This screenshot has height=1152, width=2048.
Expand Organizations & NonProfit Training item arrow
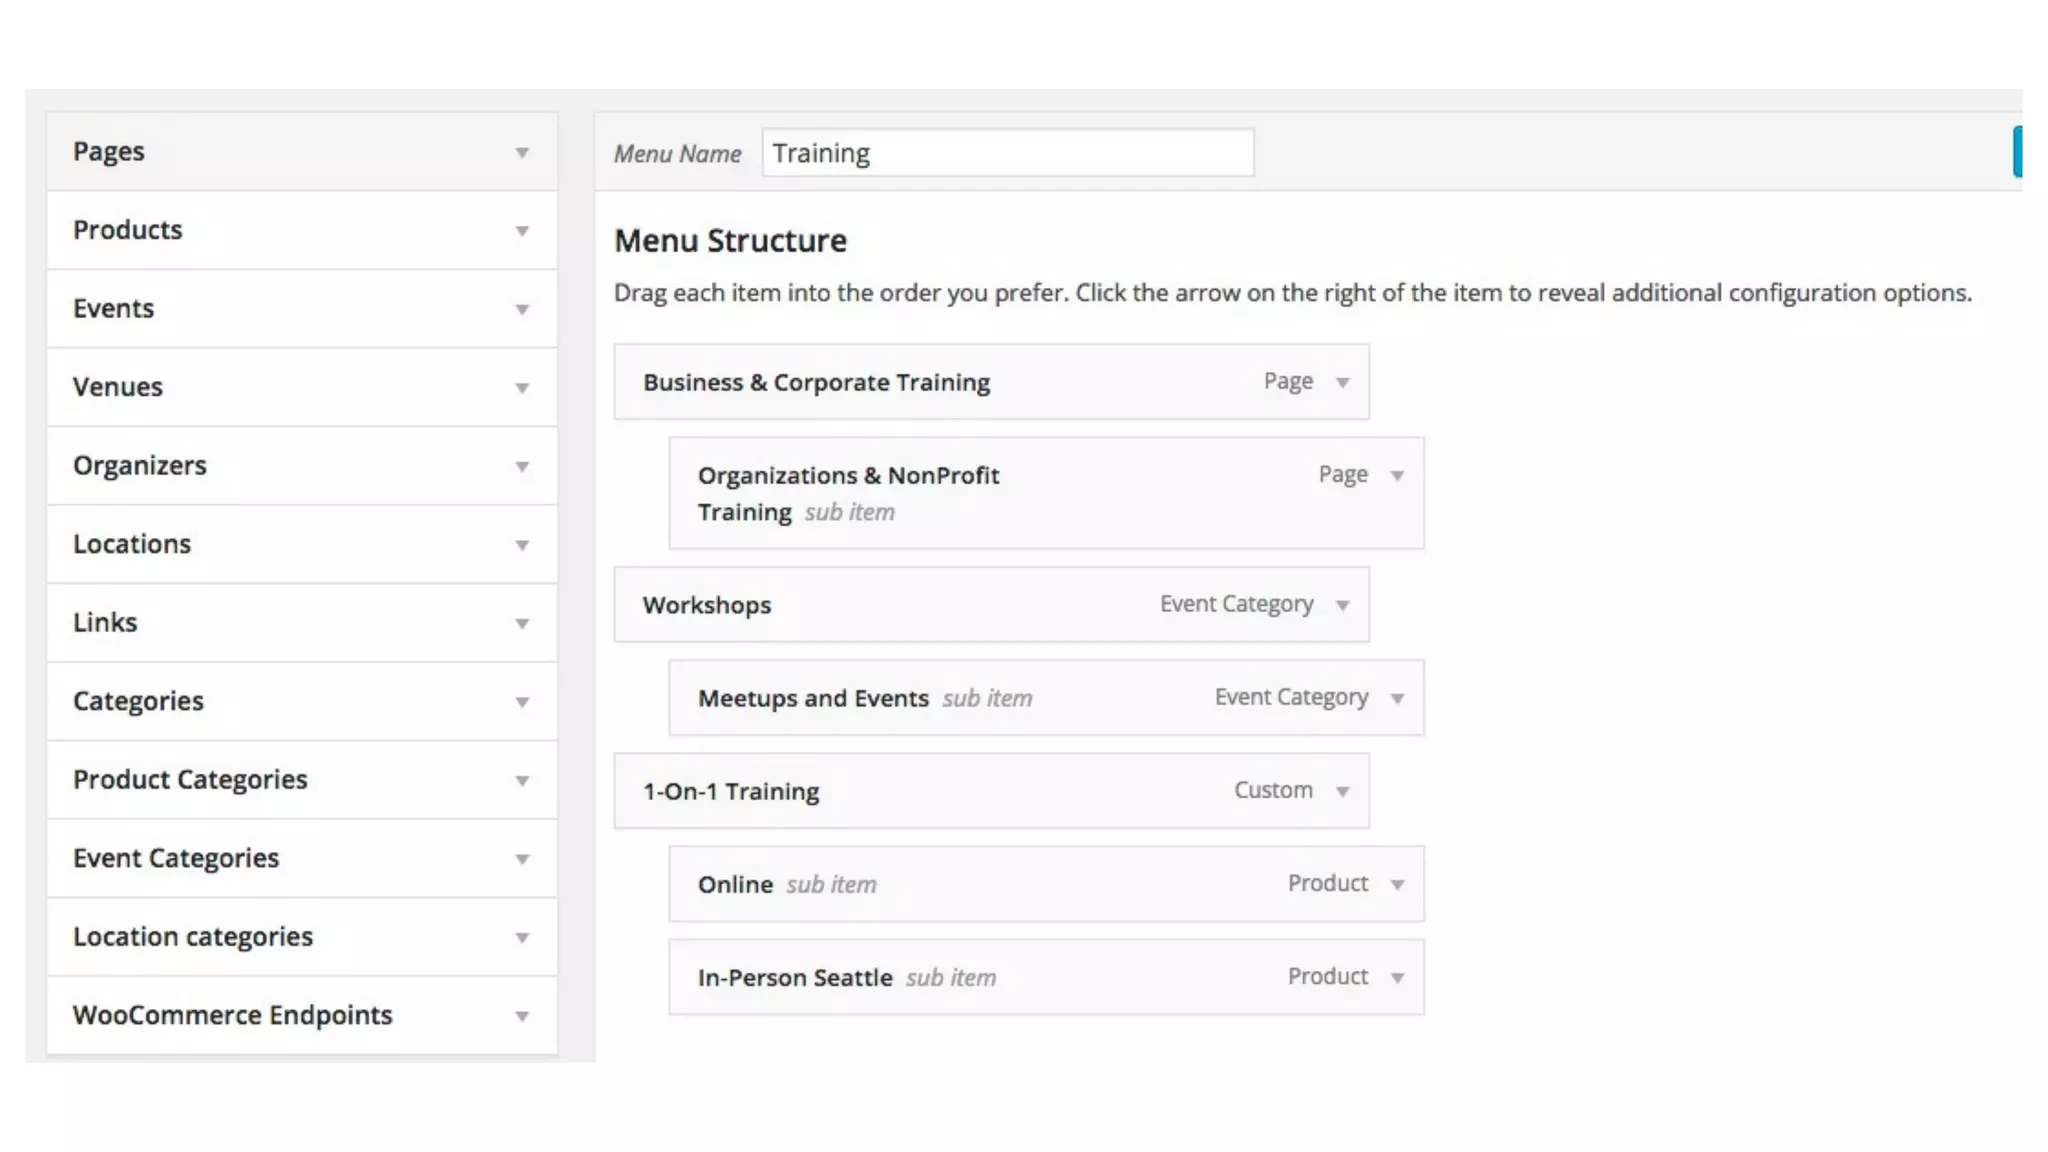[1397, 476]
